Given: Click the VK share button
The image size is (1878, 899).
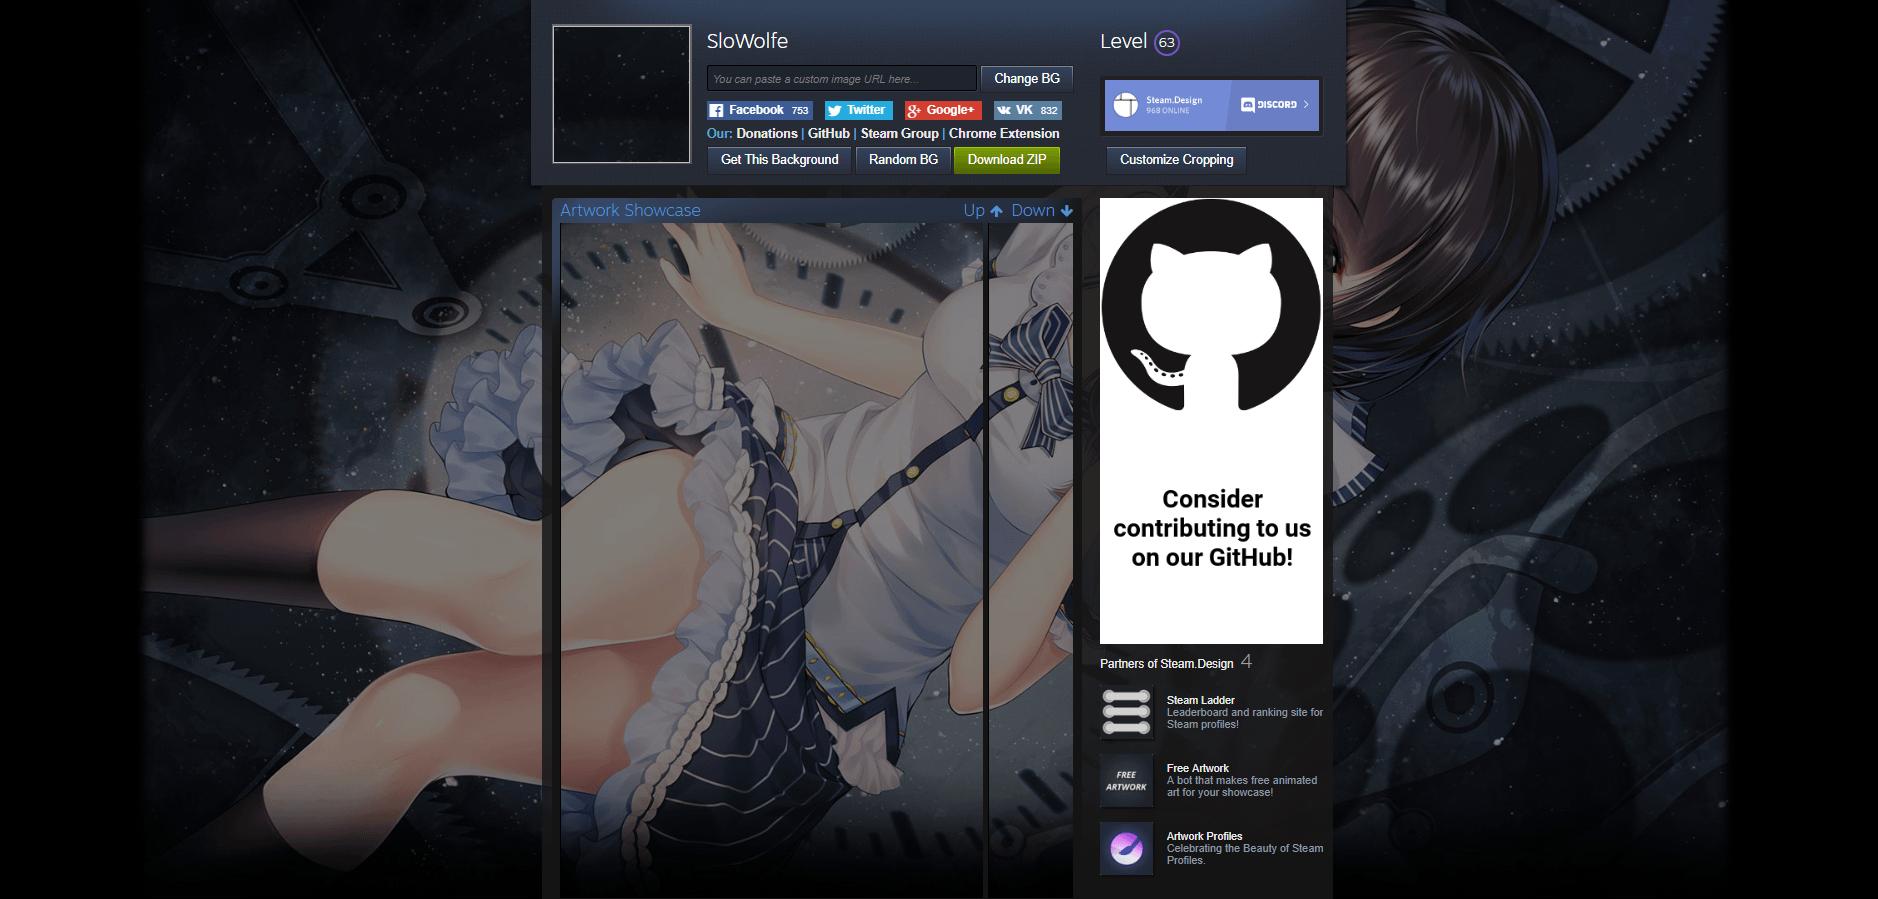Looking at the screenshot, I should coord(1027,110).
